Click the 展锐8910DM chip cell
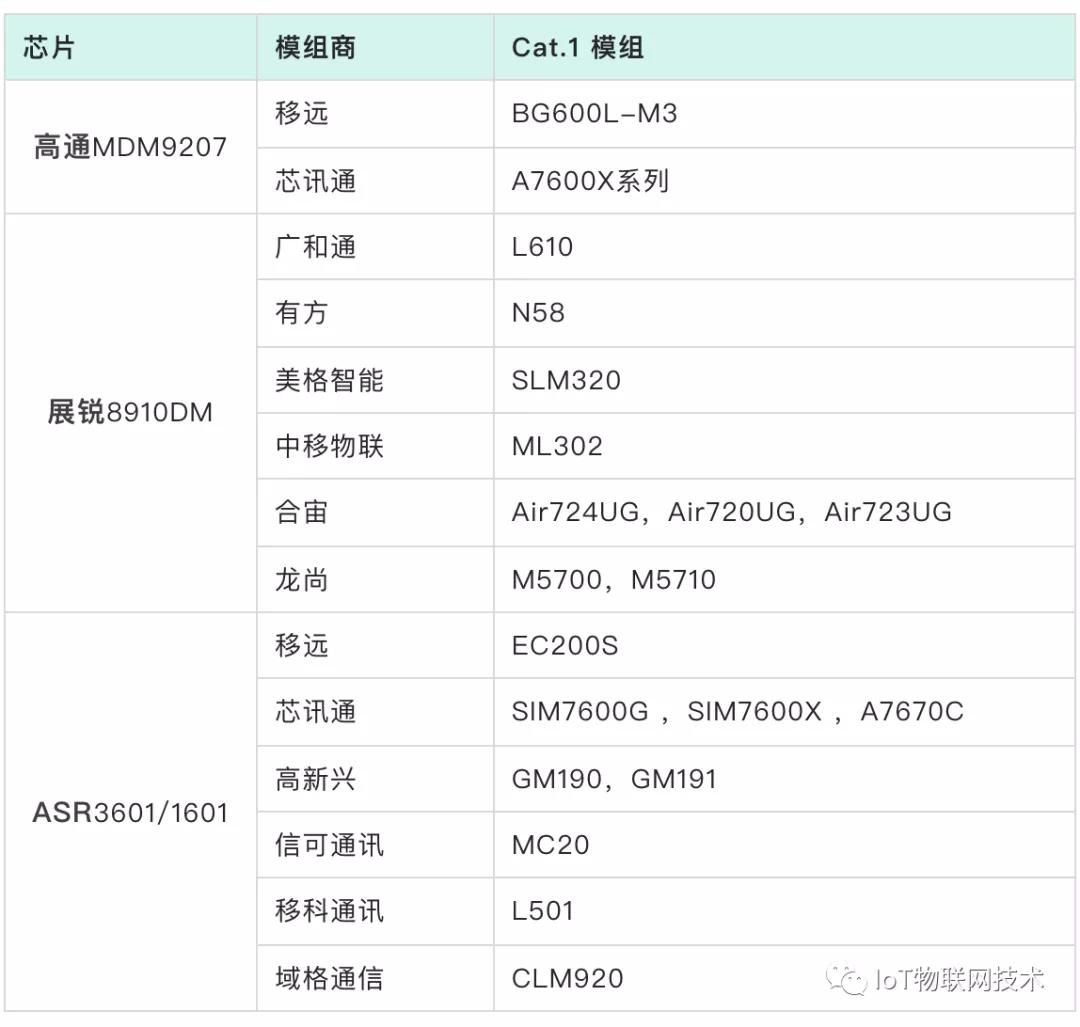The image size is (1080, 1027). tap(130, 412)
